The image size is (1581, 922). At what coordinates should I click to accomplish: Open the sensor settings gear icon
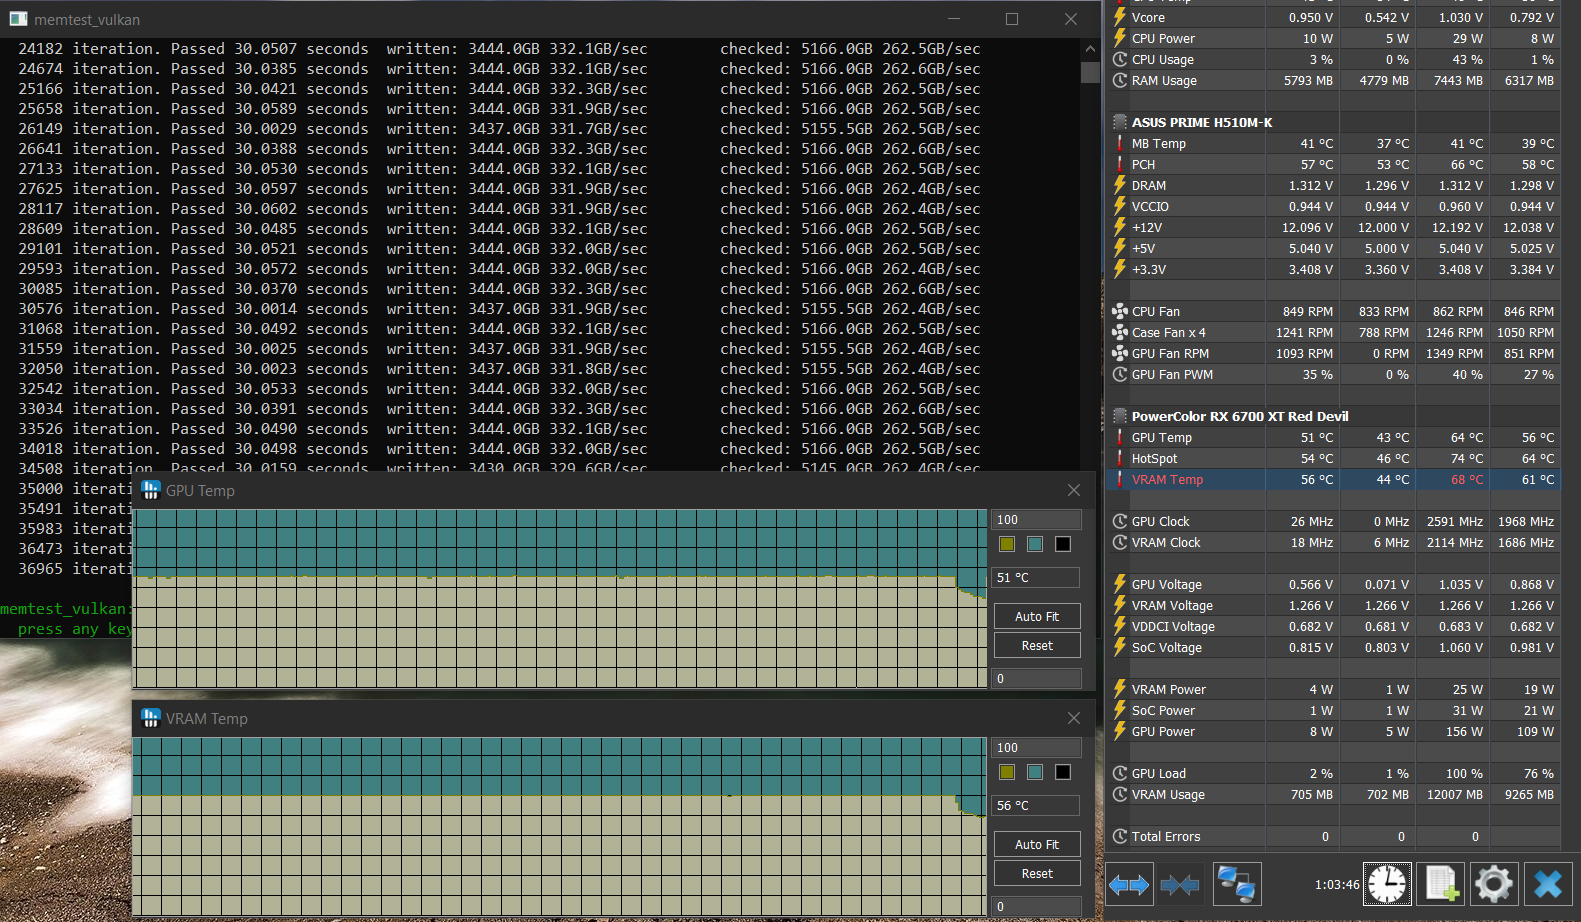1493,884
